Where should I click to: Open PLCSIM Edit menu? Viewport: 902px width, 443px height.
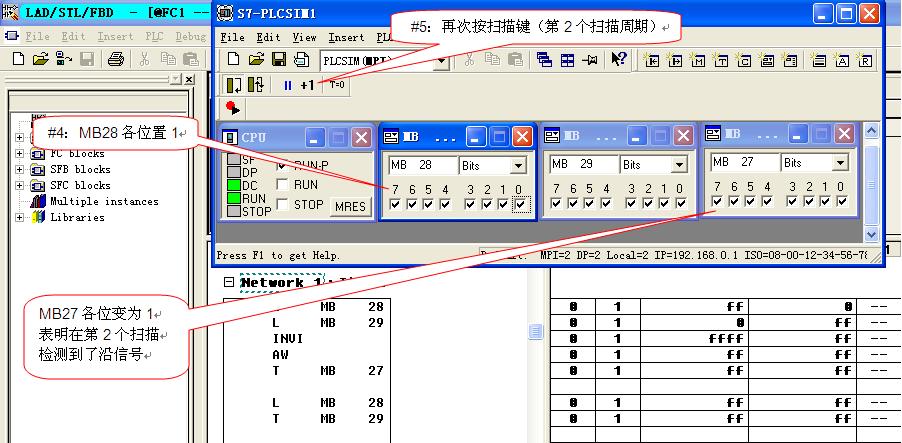pos(268,37)
